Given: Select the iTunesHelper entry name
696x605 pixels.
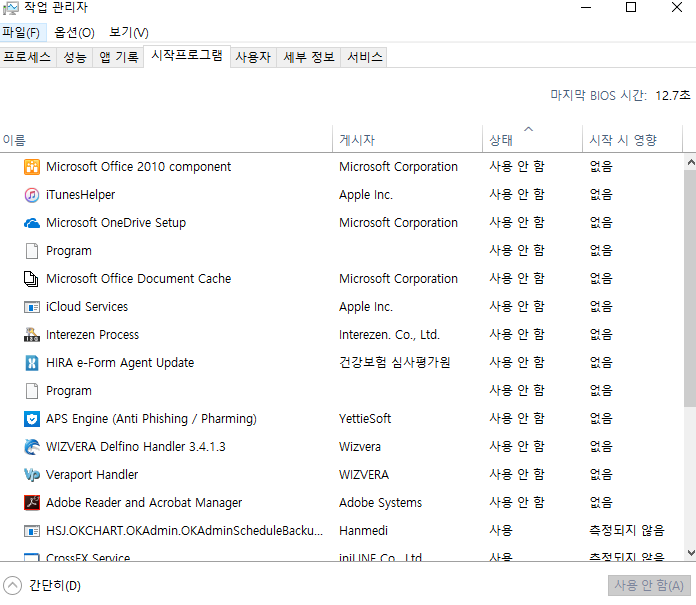Looking at the screenshot, I should click(x=80, y=195).
